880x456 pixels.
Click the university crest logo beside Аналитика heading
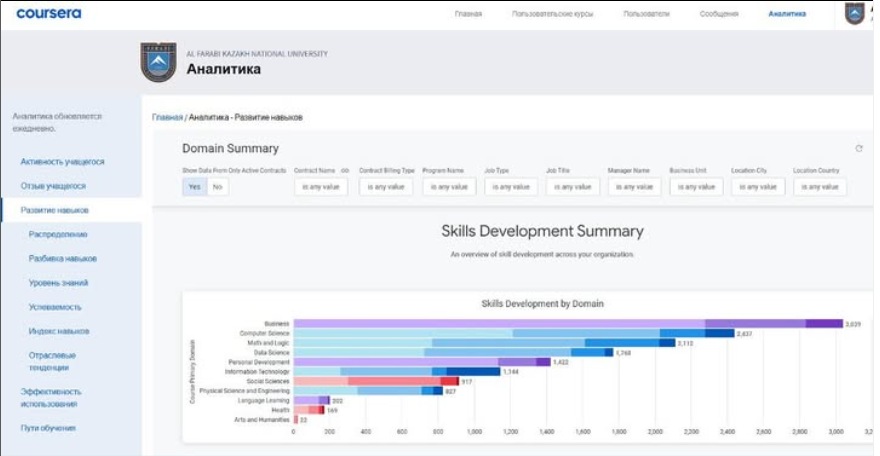point(158,62)
